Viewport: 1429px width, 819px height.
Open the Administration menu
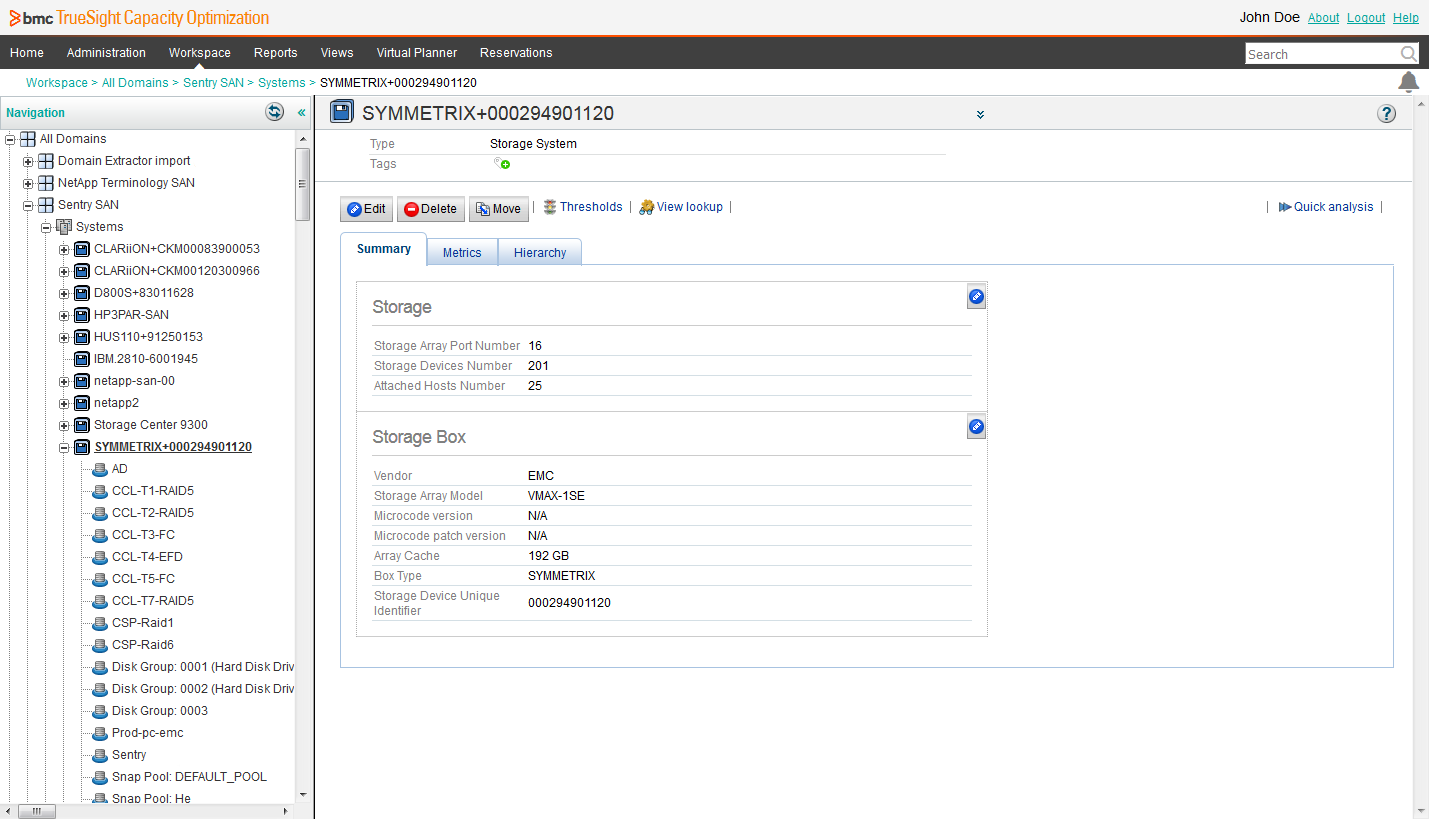(106, 53)
